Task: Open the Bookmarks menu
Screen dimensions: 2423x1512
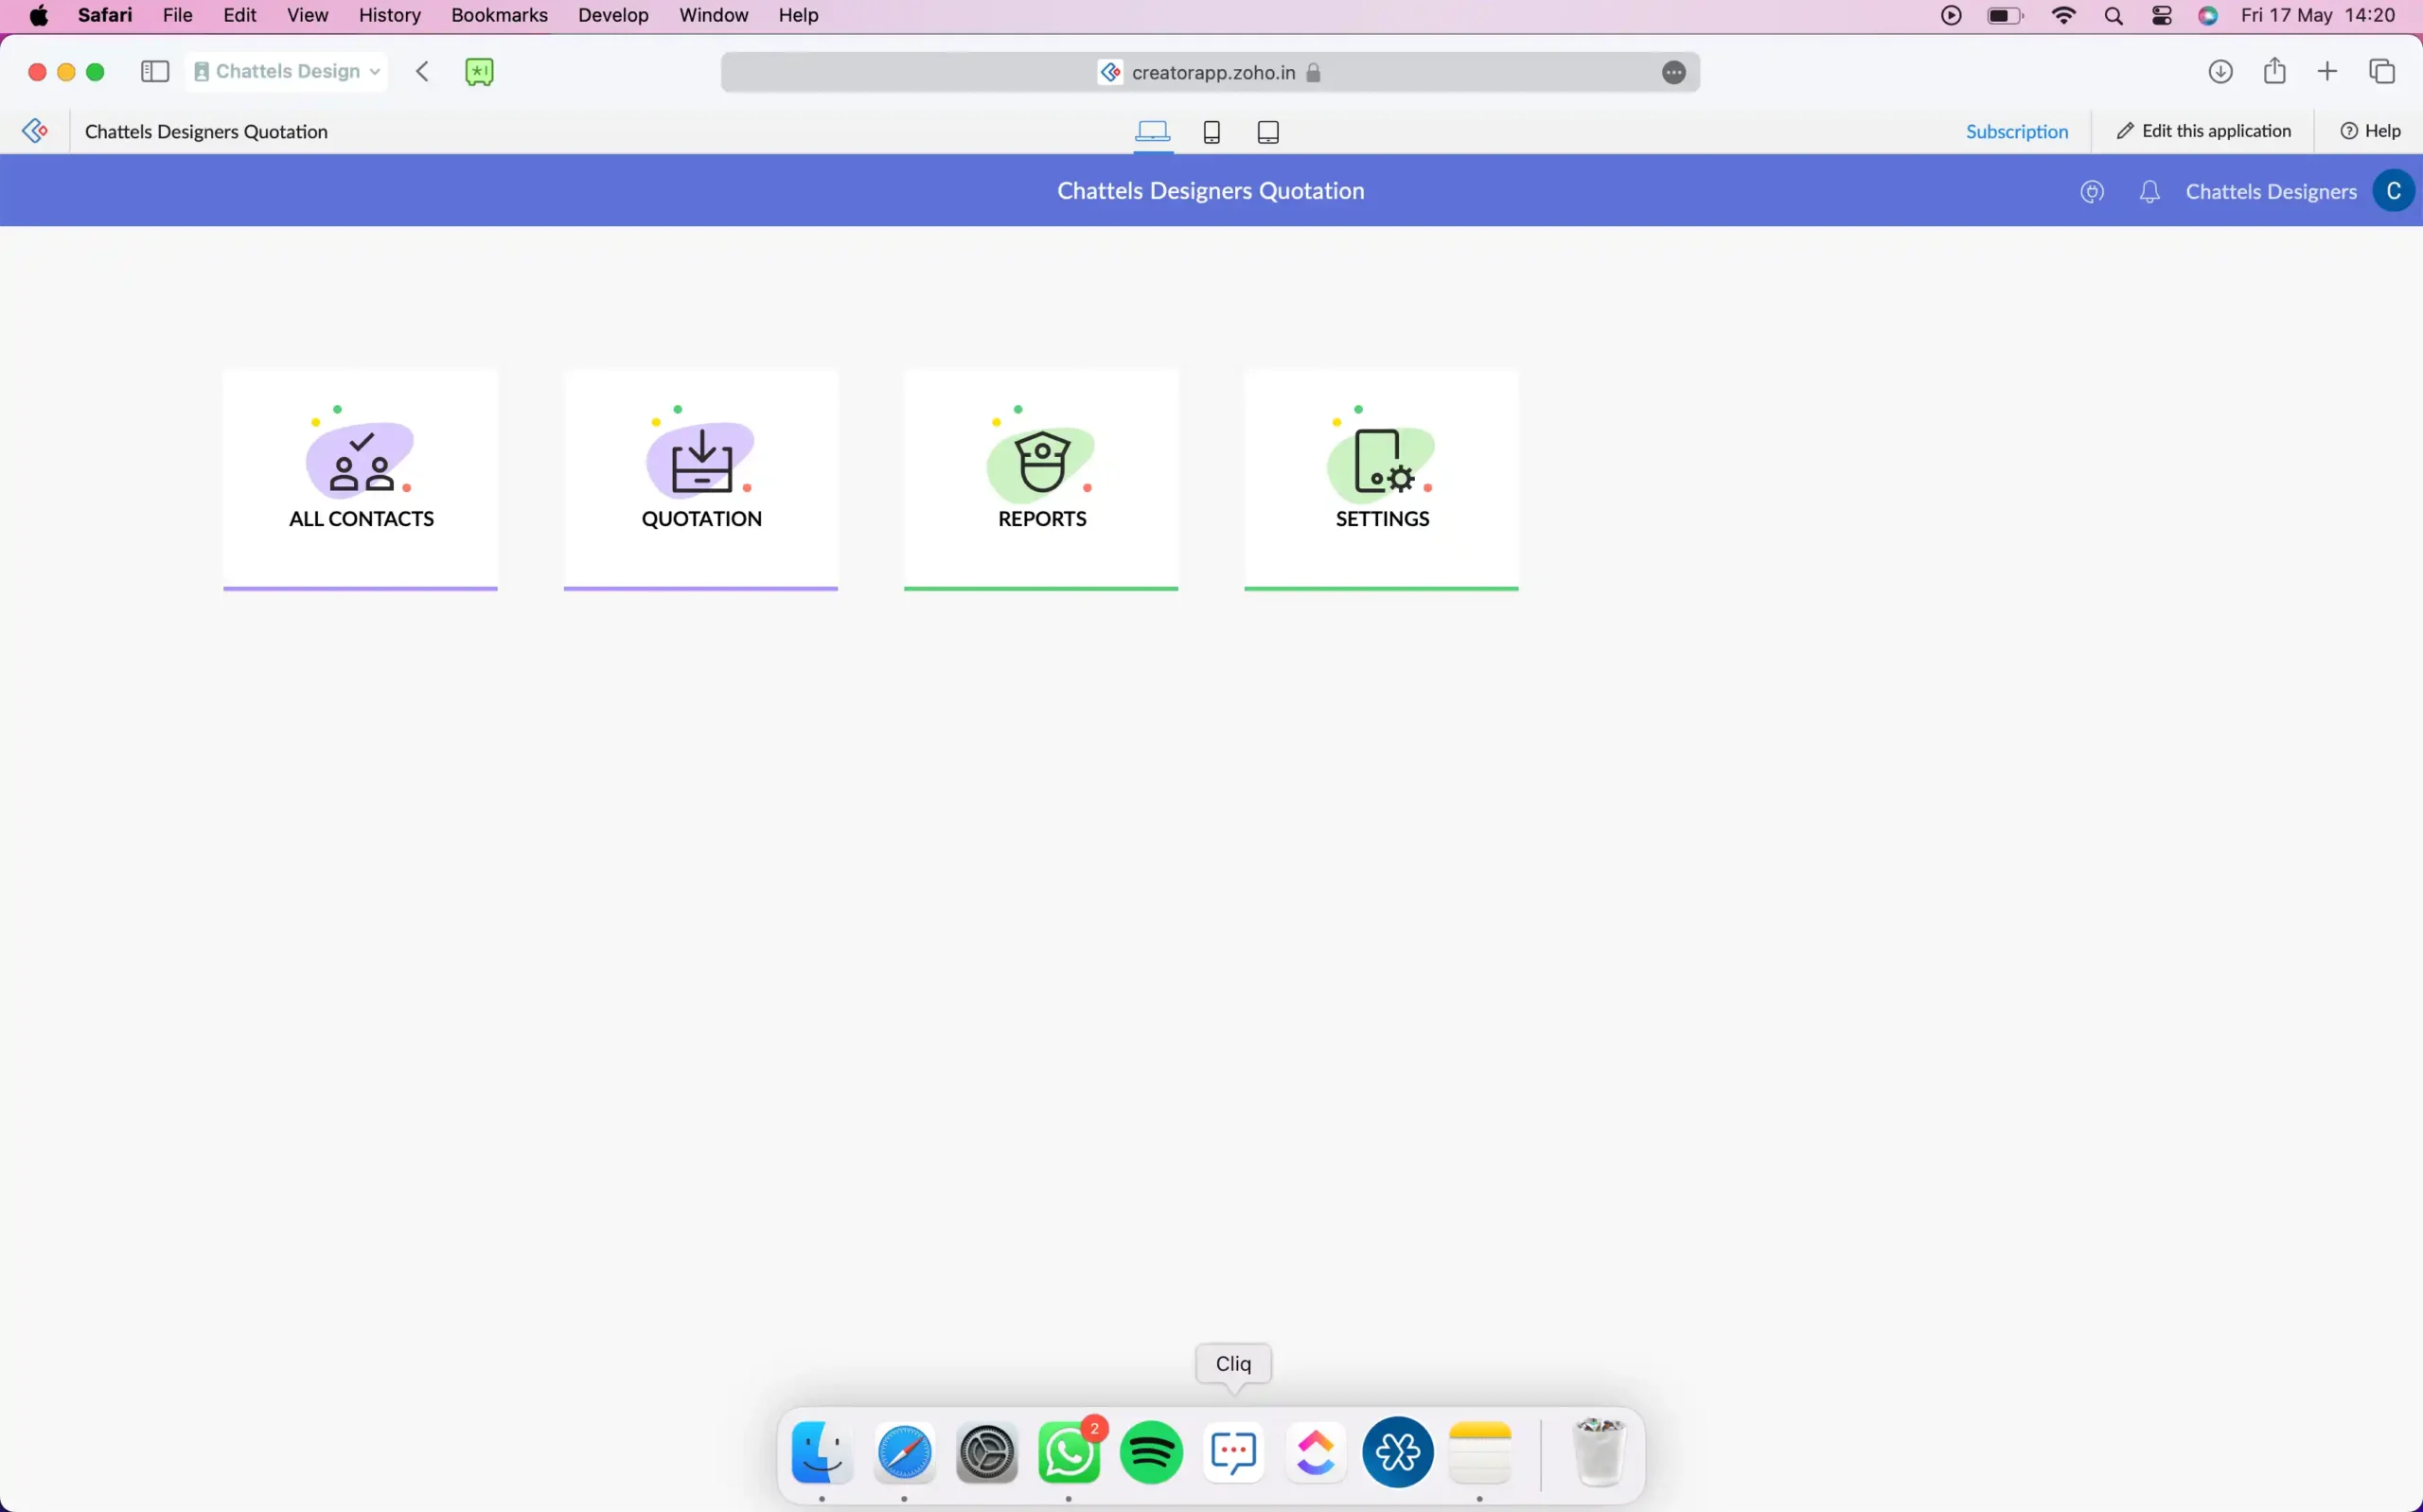Action: point(499,15)
